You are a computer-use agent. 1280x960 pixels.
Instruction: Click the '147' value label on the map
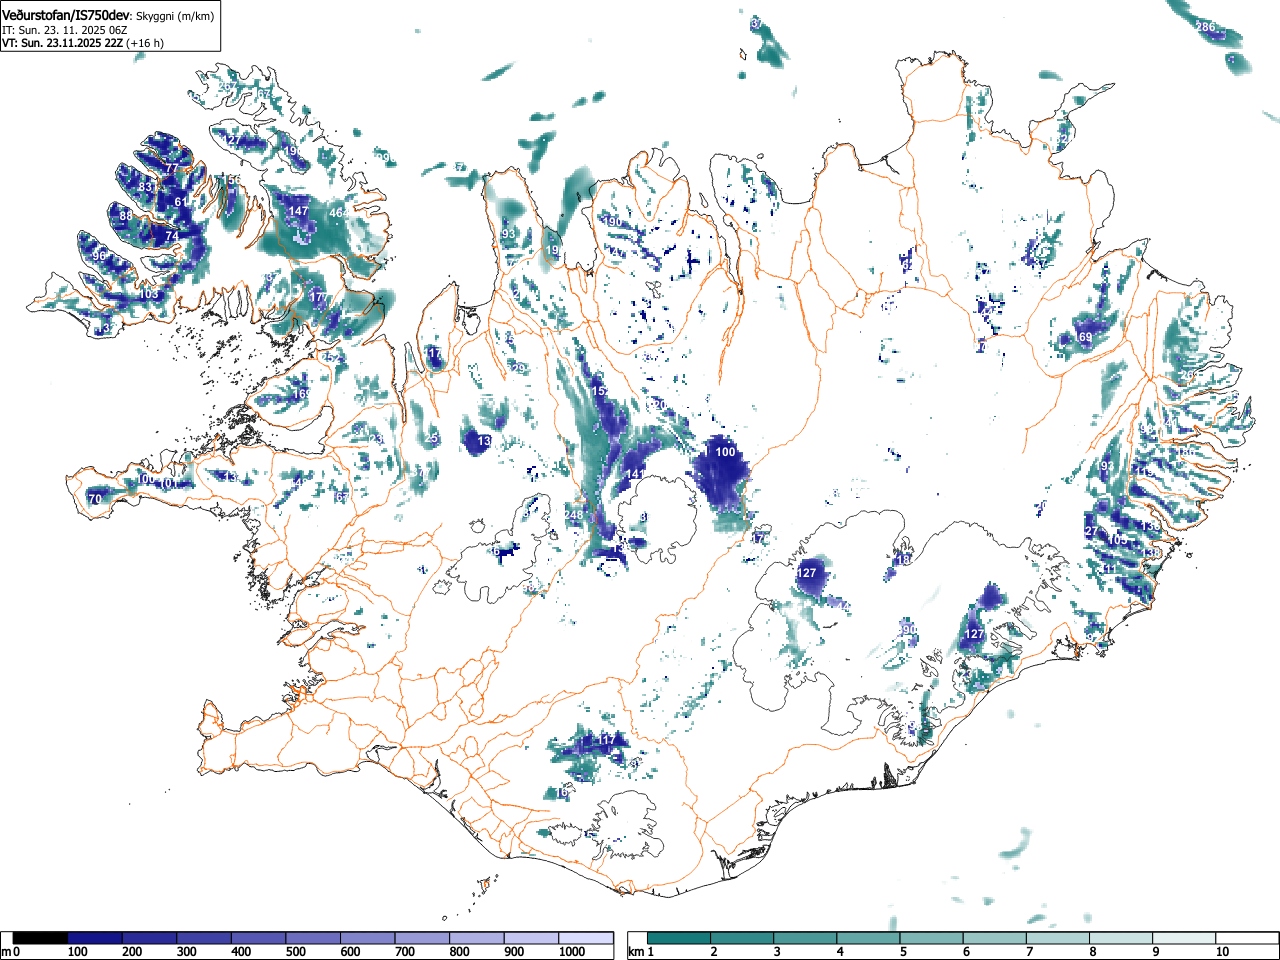pyautogui.click(x=299, y=211)
